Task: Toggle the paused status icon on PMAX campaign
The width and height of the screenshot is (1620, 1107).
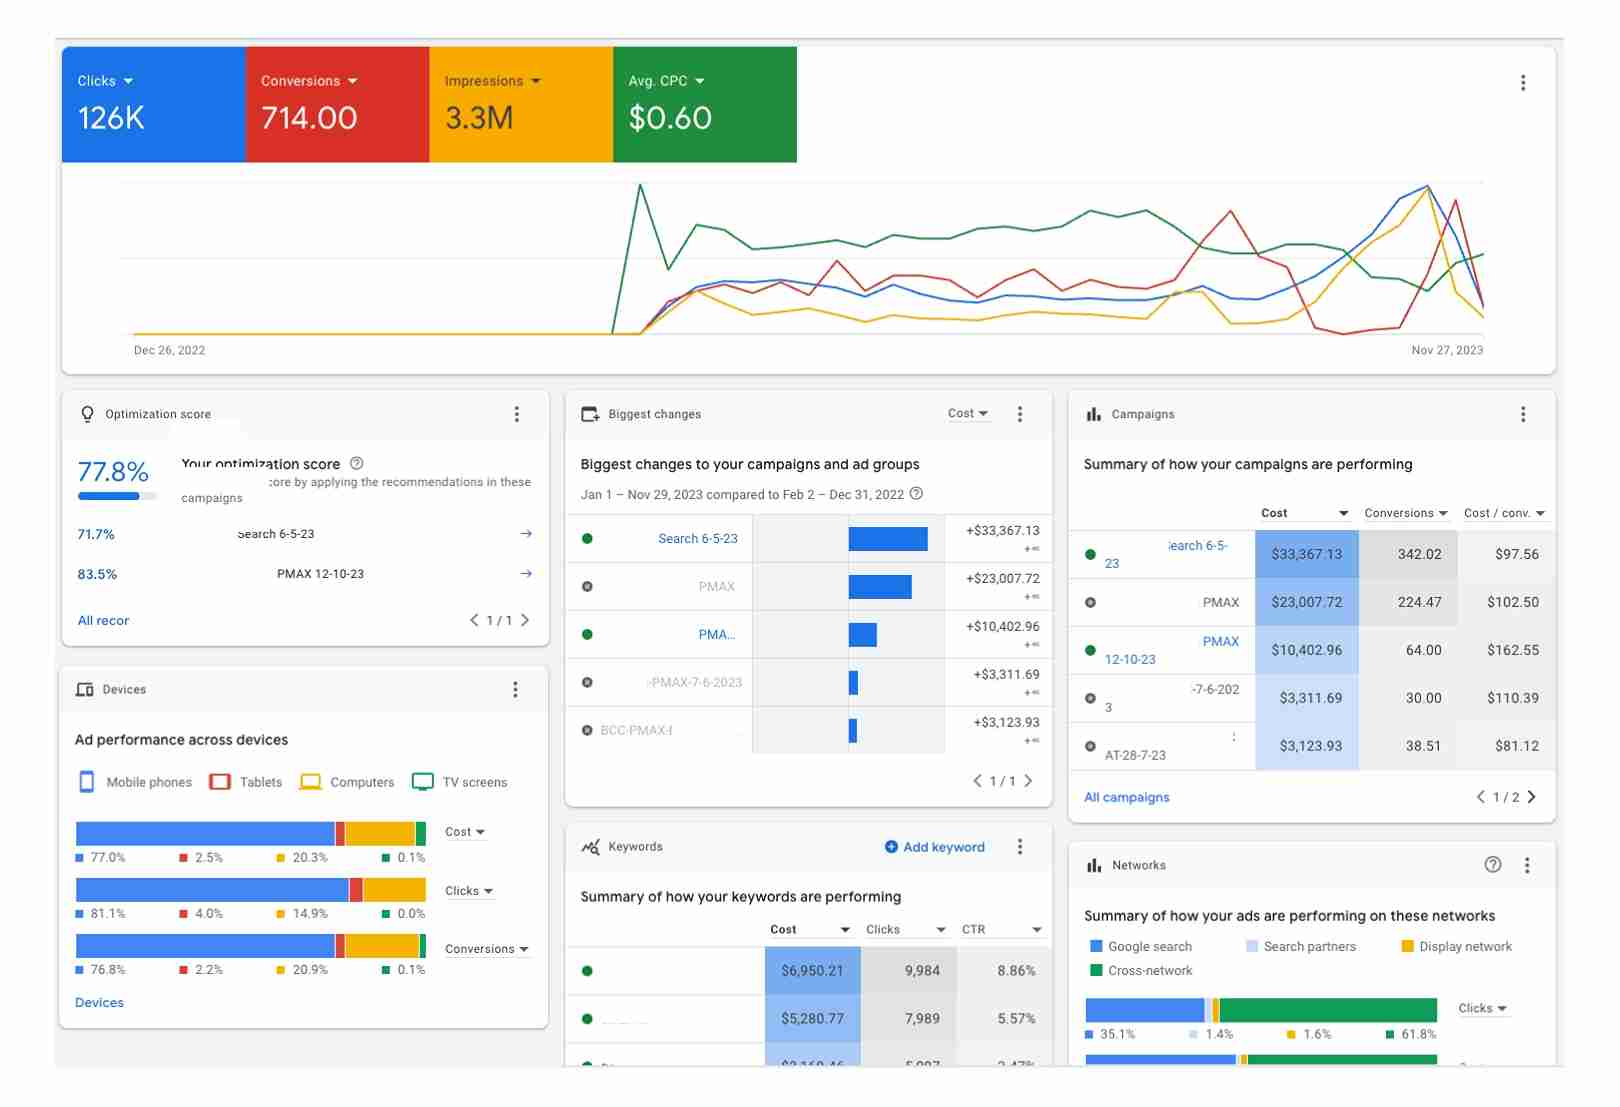Action: coord(1090,602)
